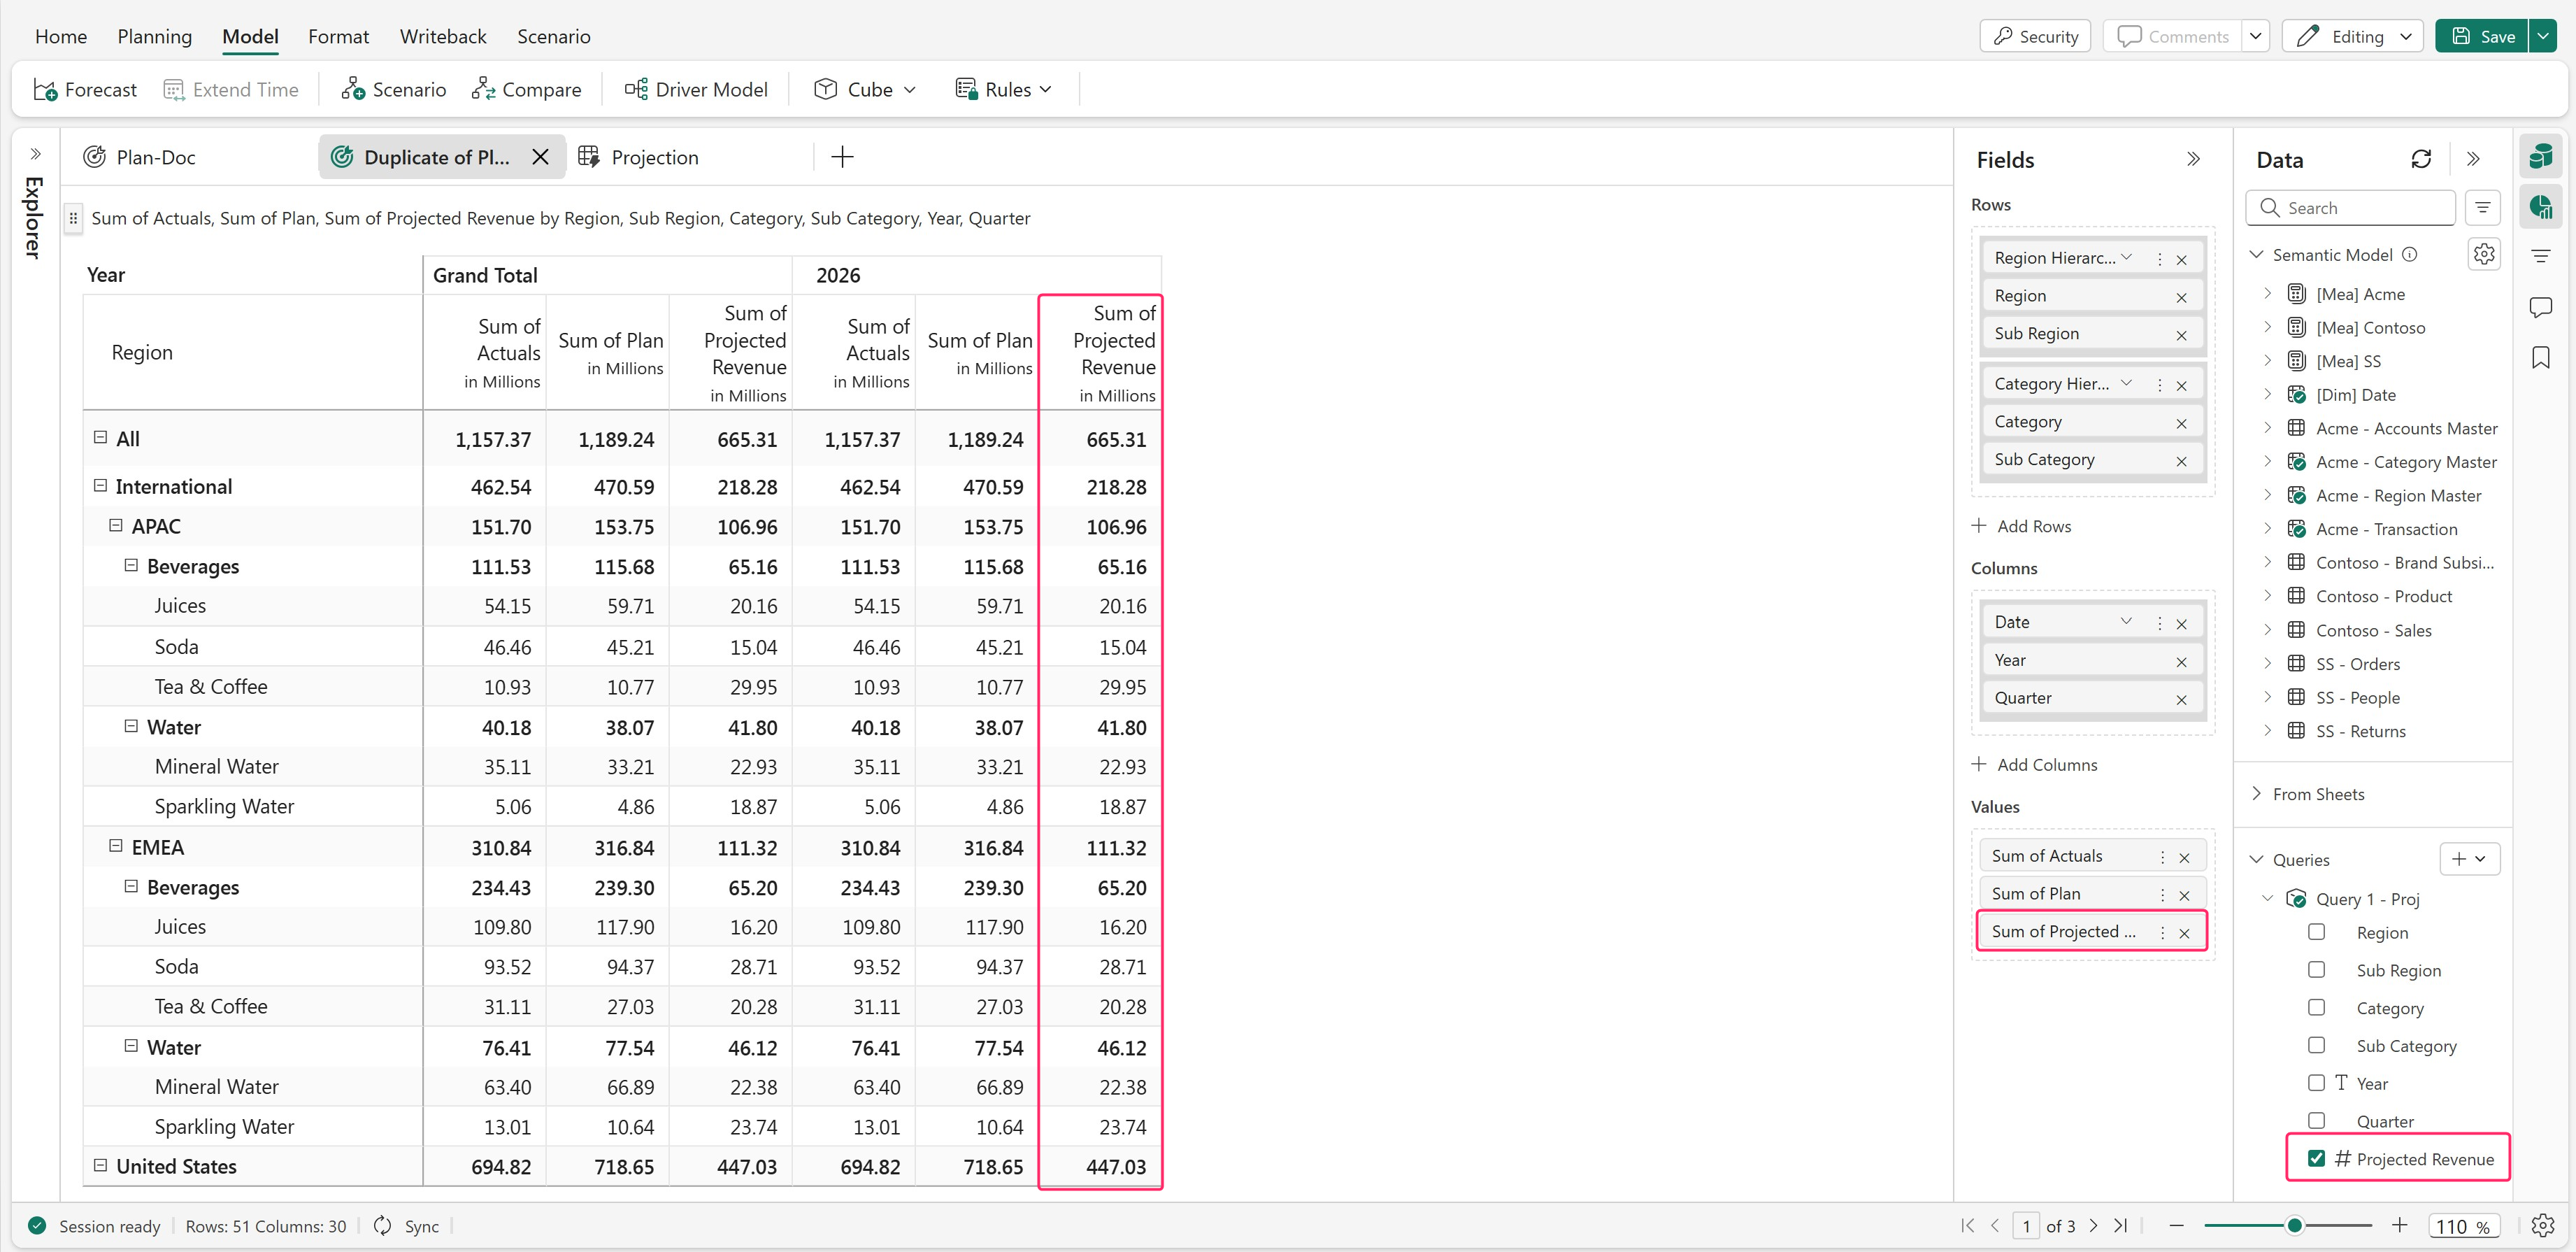Image resolution: width=2576 pixels, height=1252 pixels.
Task: Click the Compare icon in toolbar
Action: coord(484,90)
